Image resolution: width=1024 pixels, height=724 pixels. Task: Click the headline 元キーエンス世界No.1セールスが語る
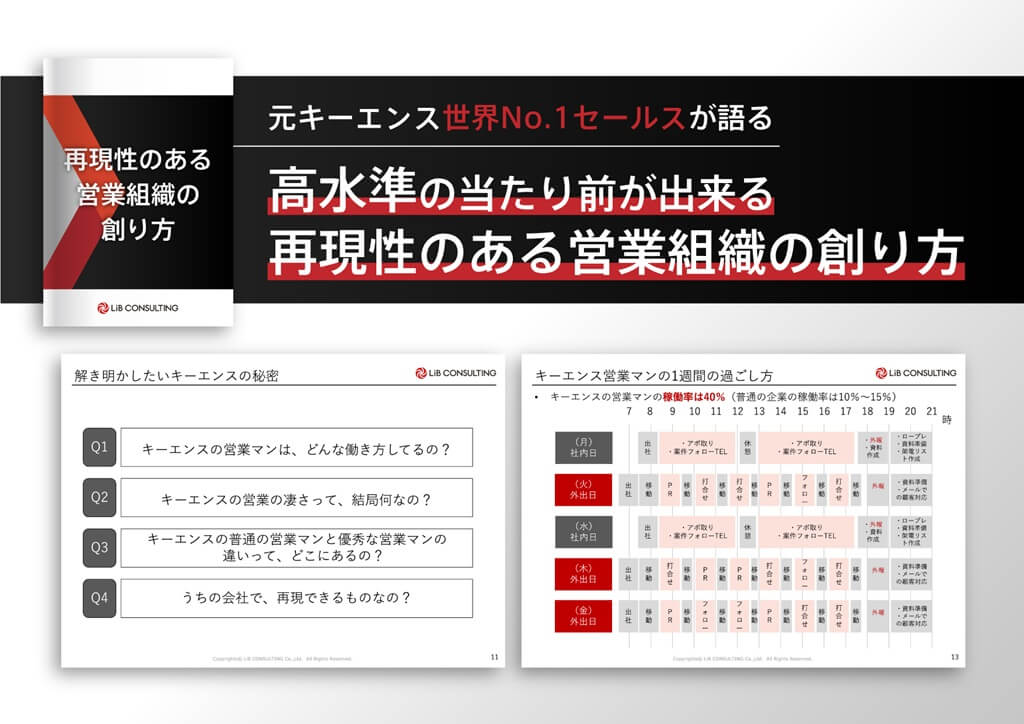click(x=520, y=118)
